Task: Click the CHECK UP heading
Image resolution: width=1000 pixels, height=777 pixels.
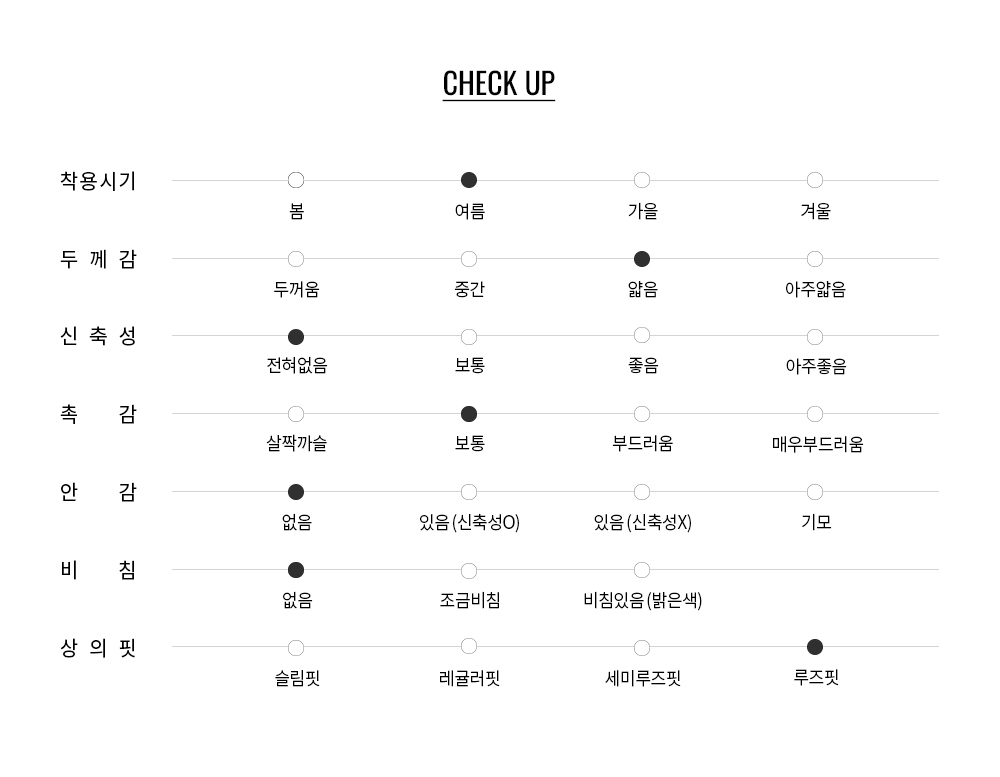Action: (499, 83)
